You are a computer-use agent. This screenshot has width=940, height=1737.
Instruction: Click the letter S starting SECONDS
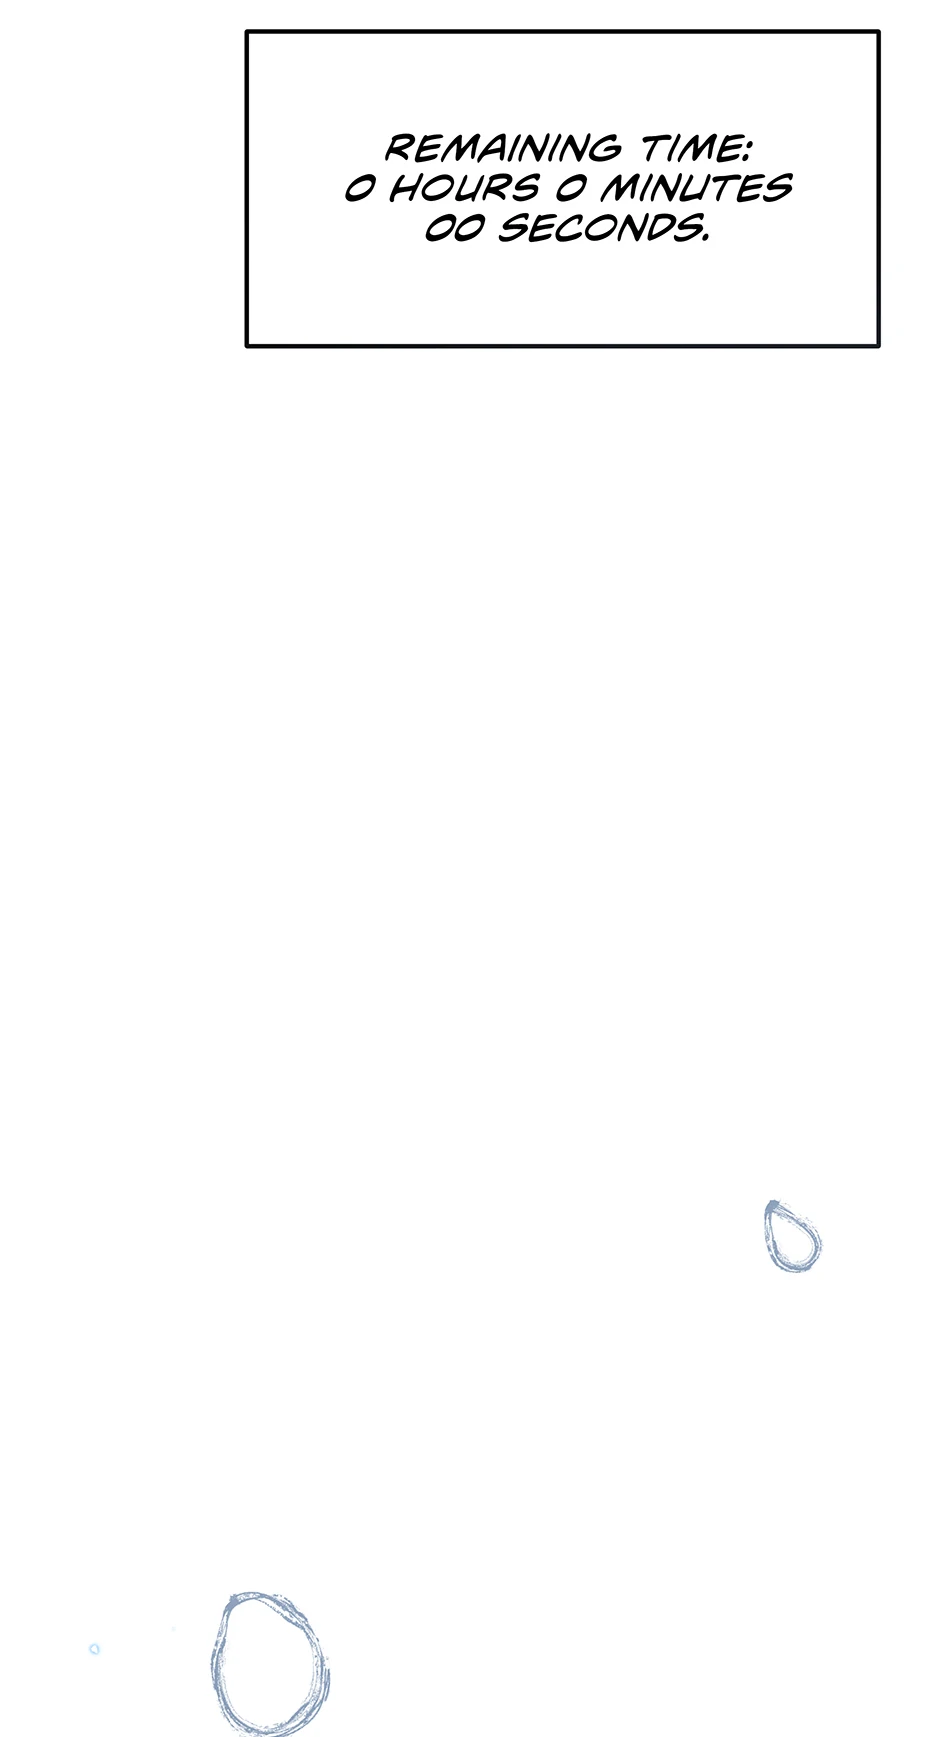coord(512,228)
